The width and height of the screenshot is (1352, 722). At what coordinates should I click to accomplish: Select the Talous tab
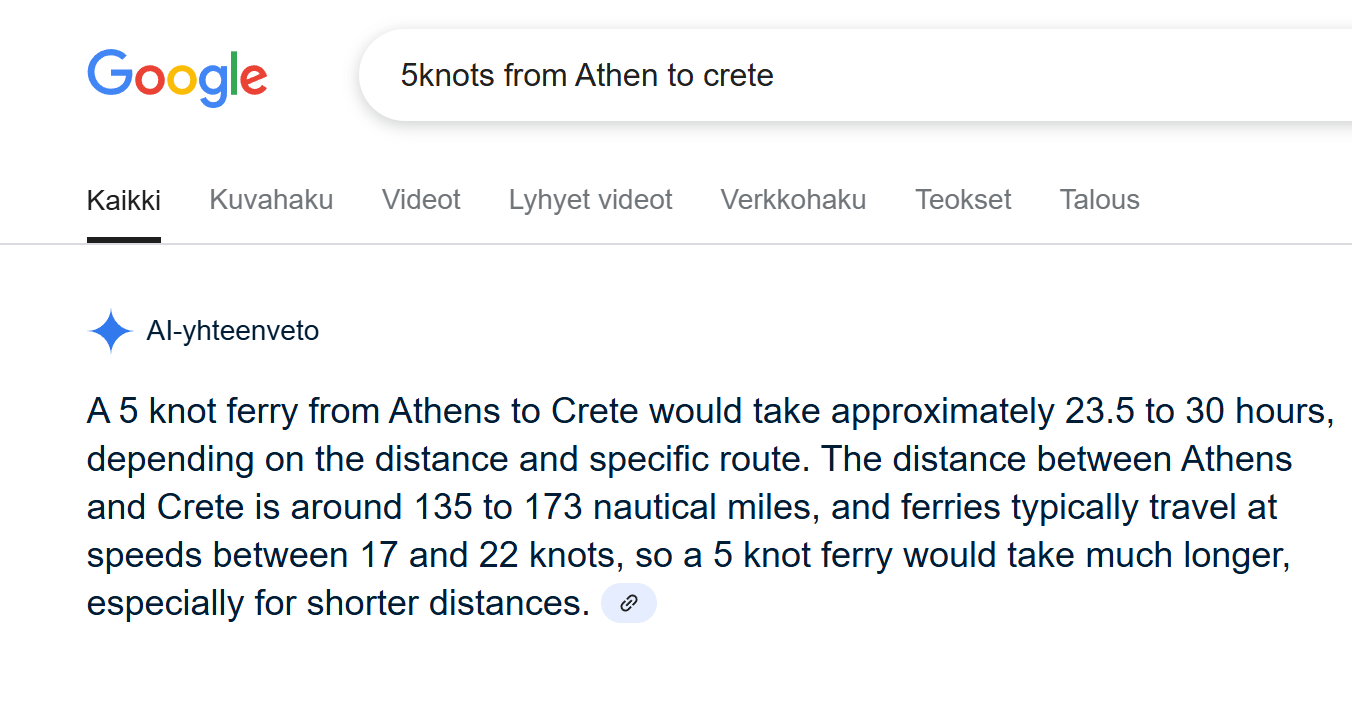tap(1099, 200)
